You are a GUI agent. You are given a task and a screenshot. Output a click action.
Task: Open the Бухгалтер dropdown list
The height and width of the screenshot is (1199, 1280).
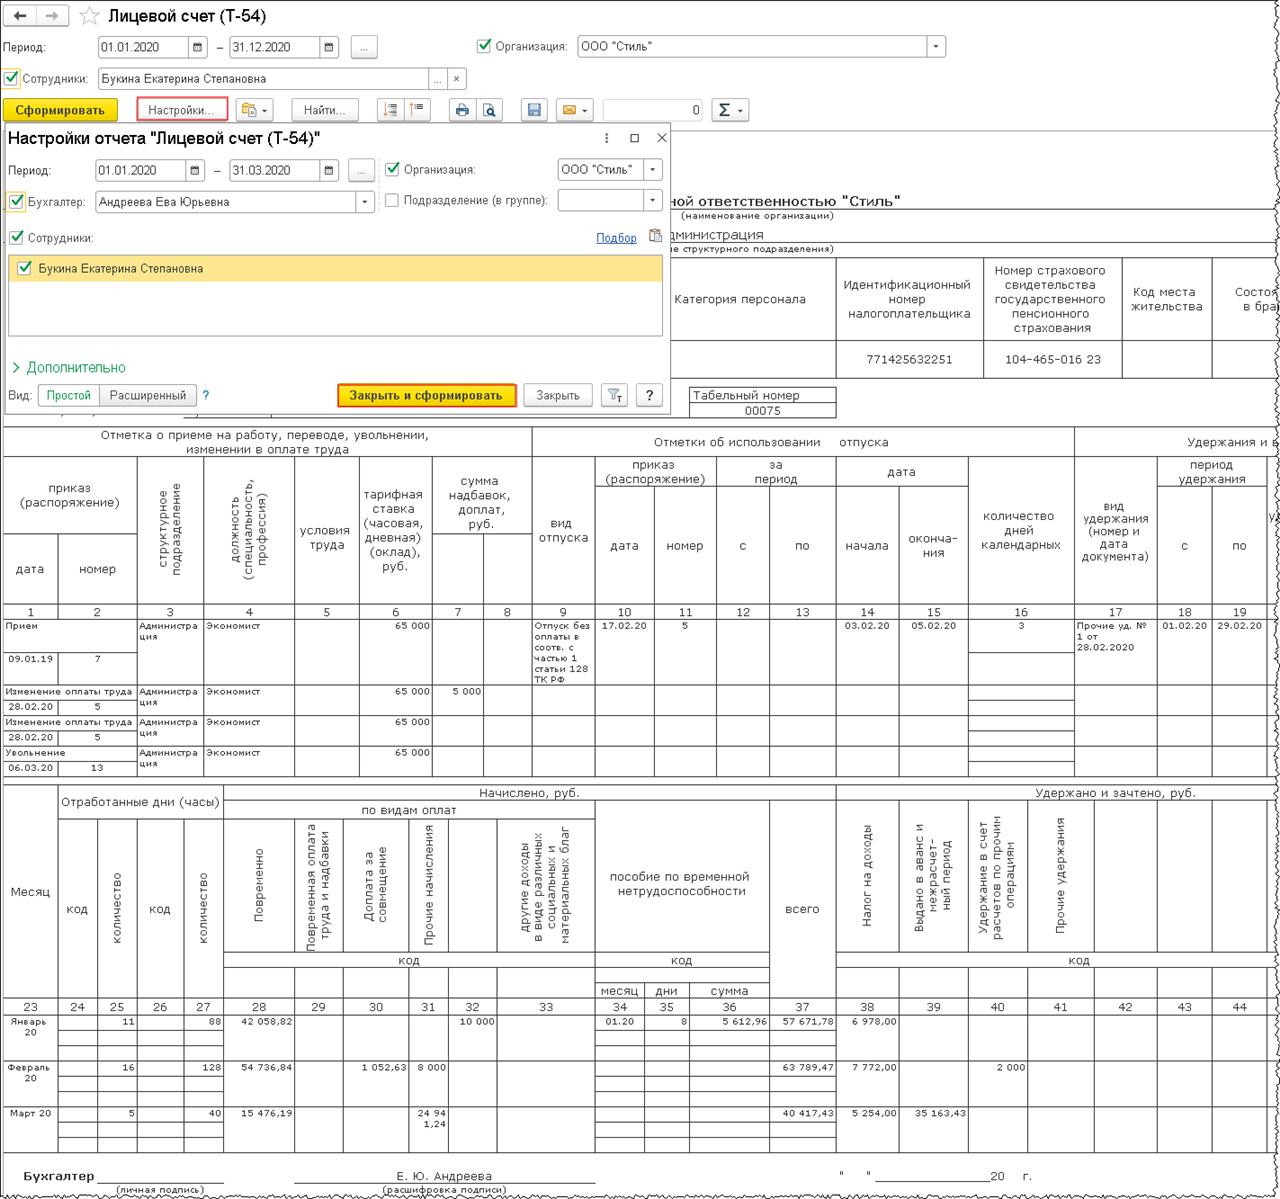(365, 202)
